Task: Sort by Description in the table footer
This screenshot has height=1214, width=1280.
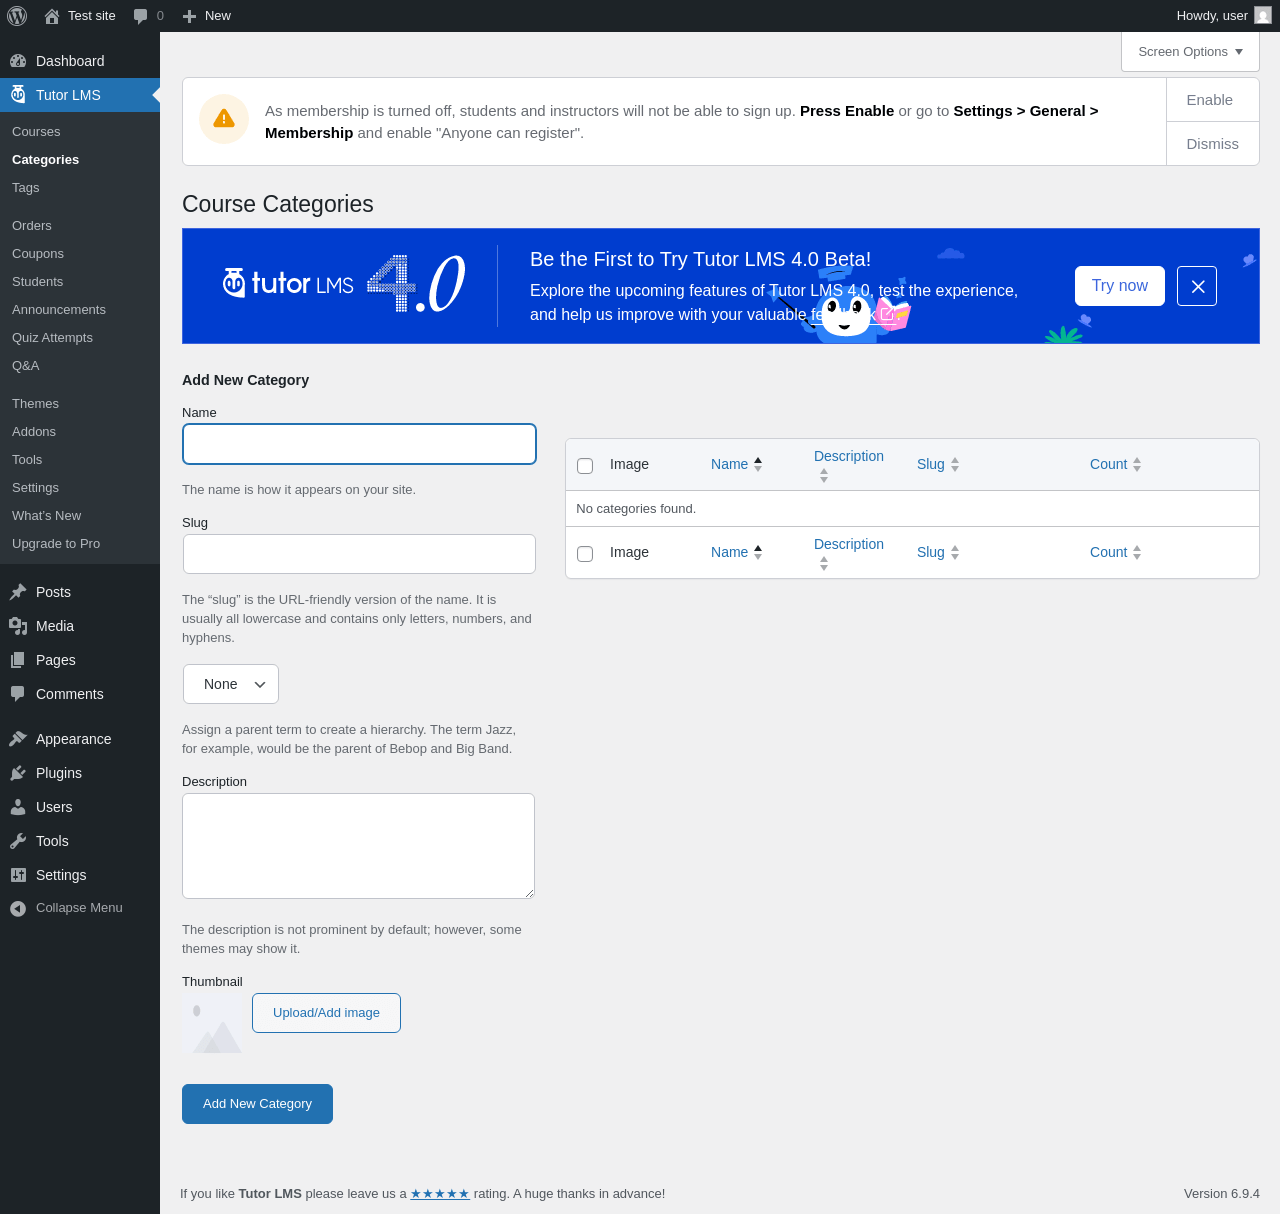Action: [849, 553]
